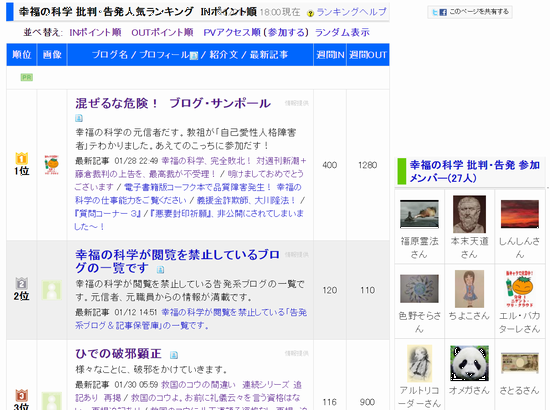The image size is (550, 410).
Task: Open blog ひでの破邪顕正
Action: 118,354
